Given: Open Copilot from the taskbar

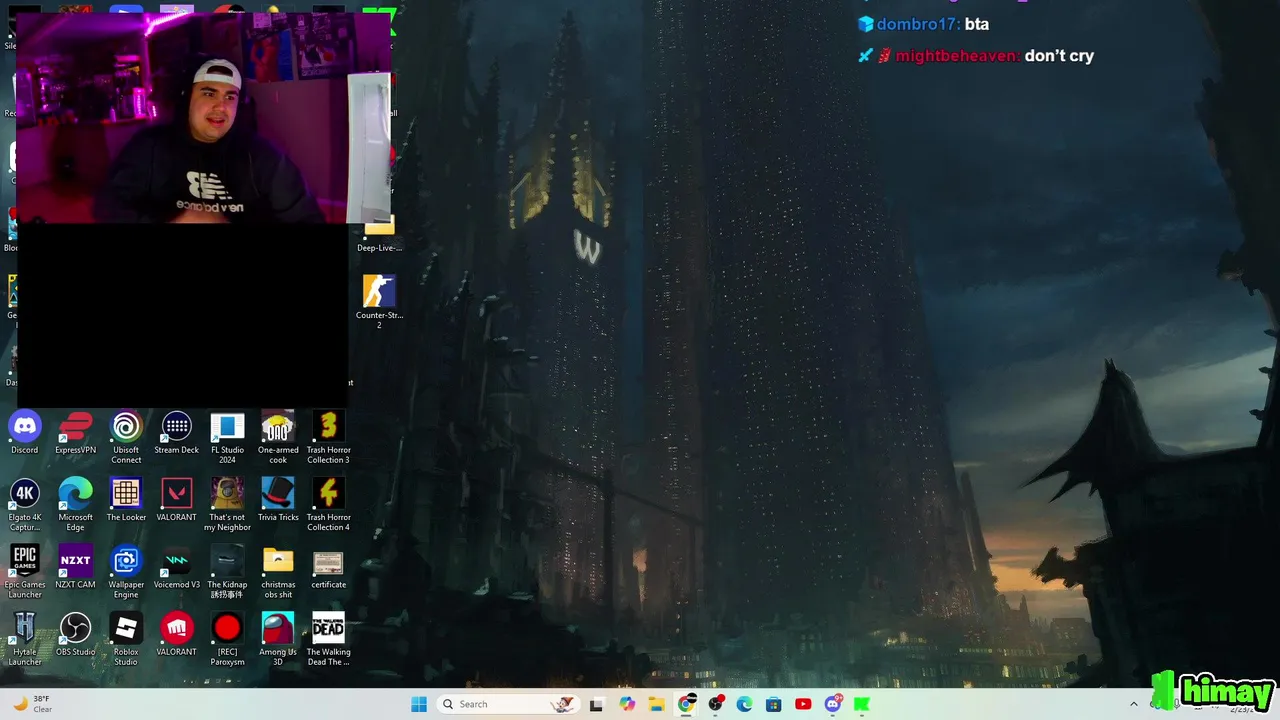Looking at the screenshot, I should 627,704.
